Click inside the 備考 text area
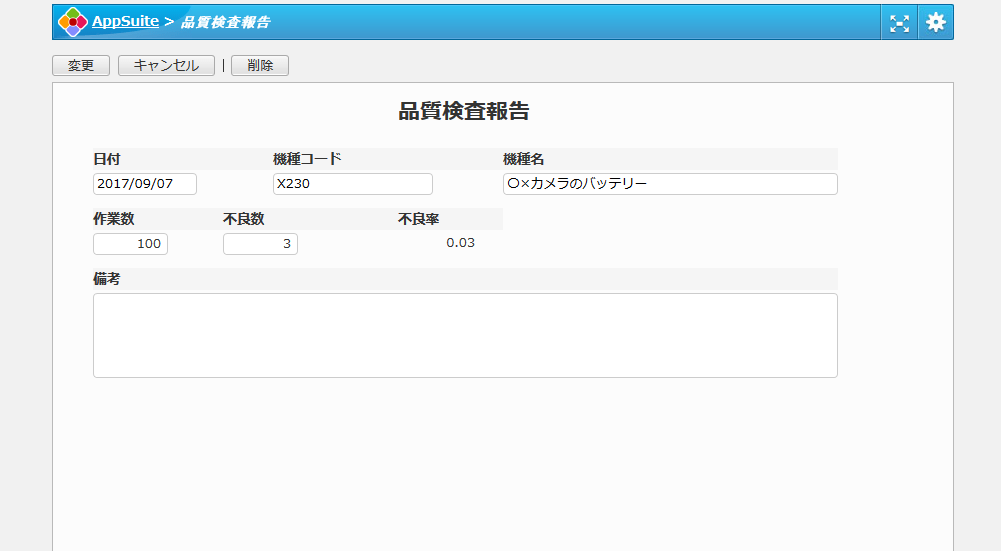 point(465,335)
